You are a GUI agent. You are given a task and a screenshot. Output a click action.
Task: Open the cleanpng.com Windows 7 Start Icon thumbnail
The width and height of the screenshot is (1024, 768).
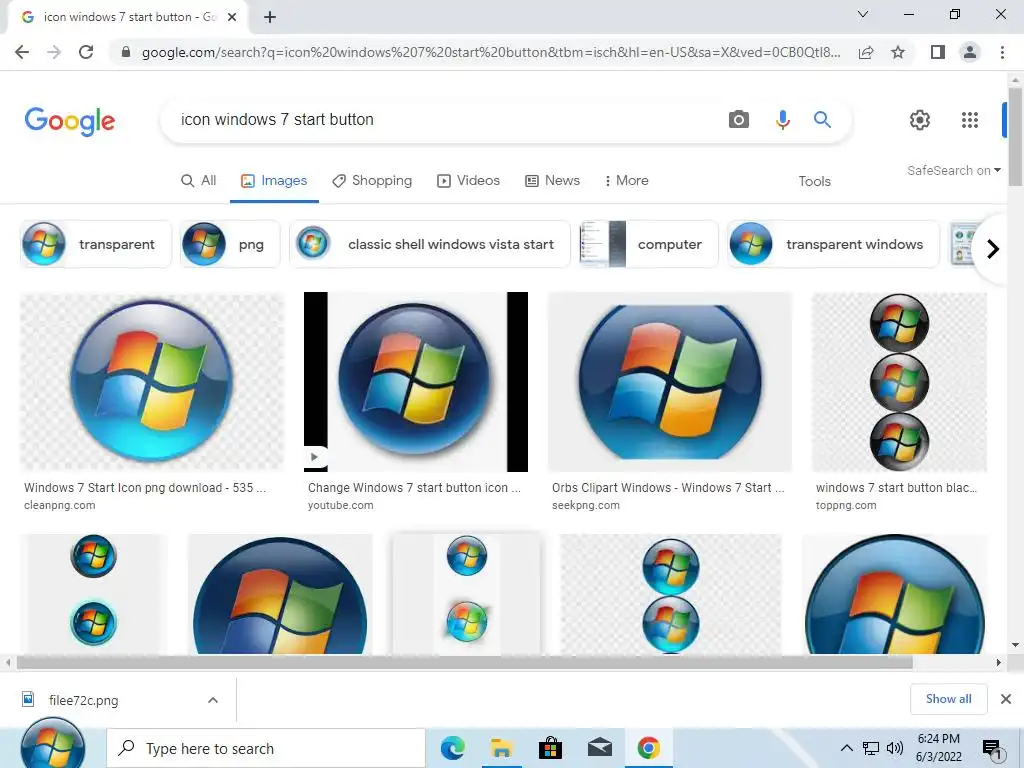coord(152,382)
